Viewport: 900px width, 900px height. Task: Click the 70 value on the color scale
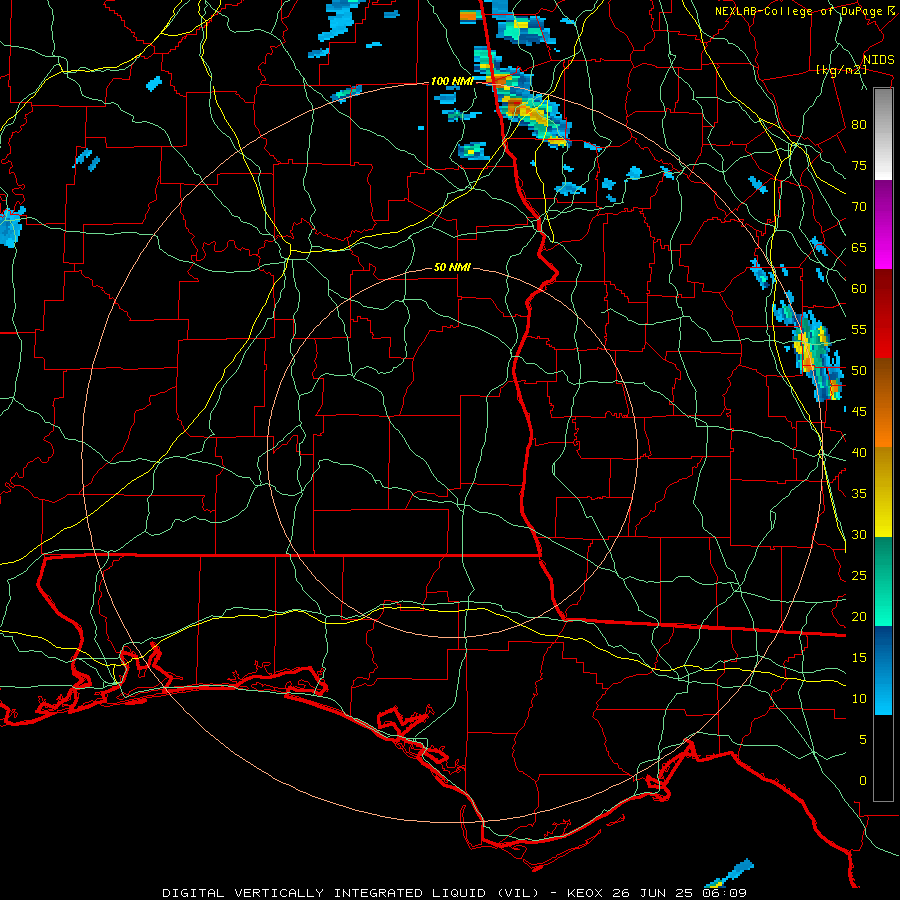point(859,207)
